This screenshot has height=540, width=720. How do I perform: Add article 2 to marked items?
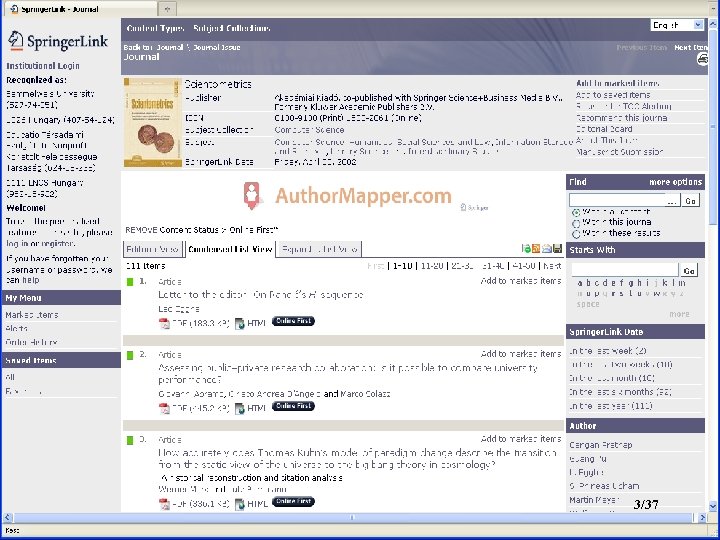pyautogui.click(x=521, y=354)
